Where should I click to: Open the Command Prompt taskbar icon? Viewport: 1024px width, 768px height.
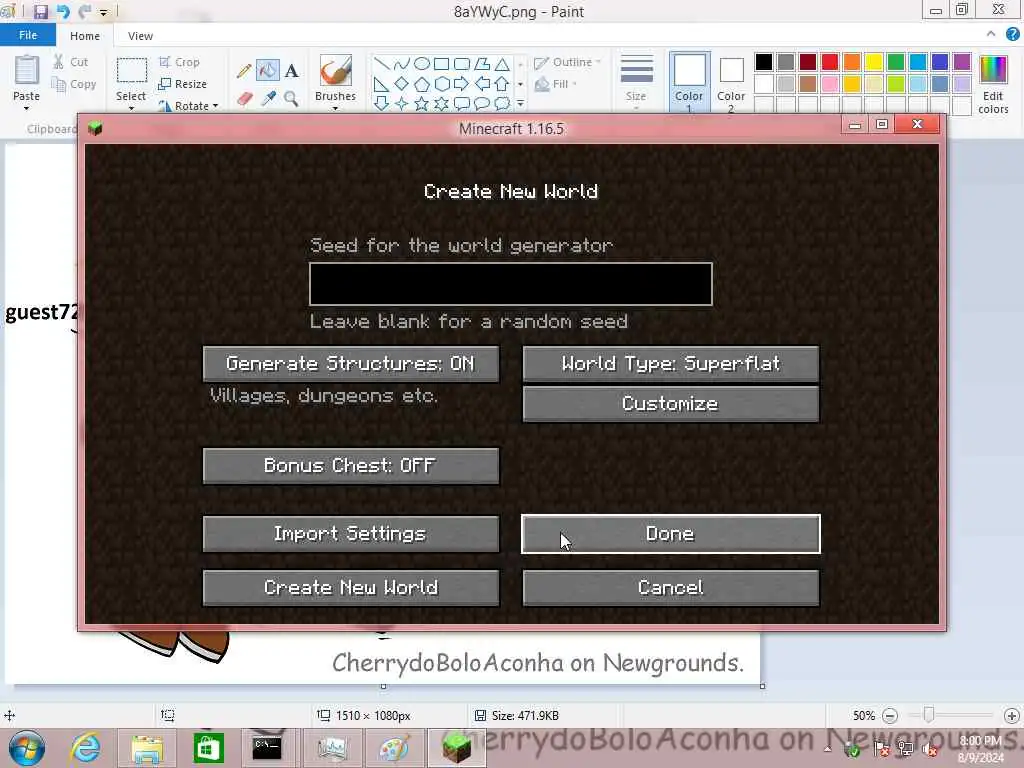pyautogui.click(x=268, y=748)
